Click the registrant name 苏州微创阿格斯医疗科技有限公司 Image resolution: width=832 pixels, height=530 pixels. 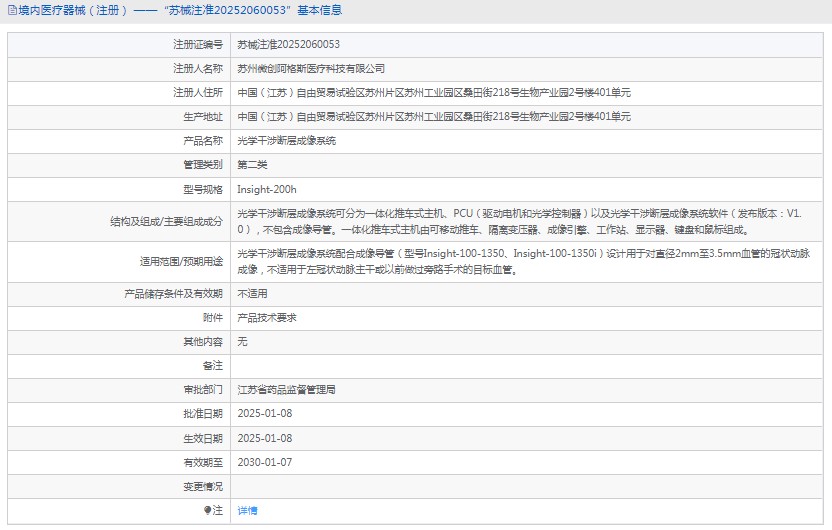coord(311,69)
